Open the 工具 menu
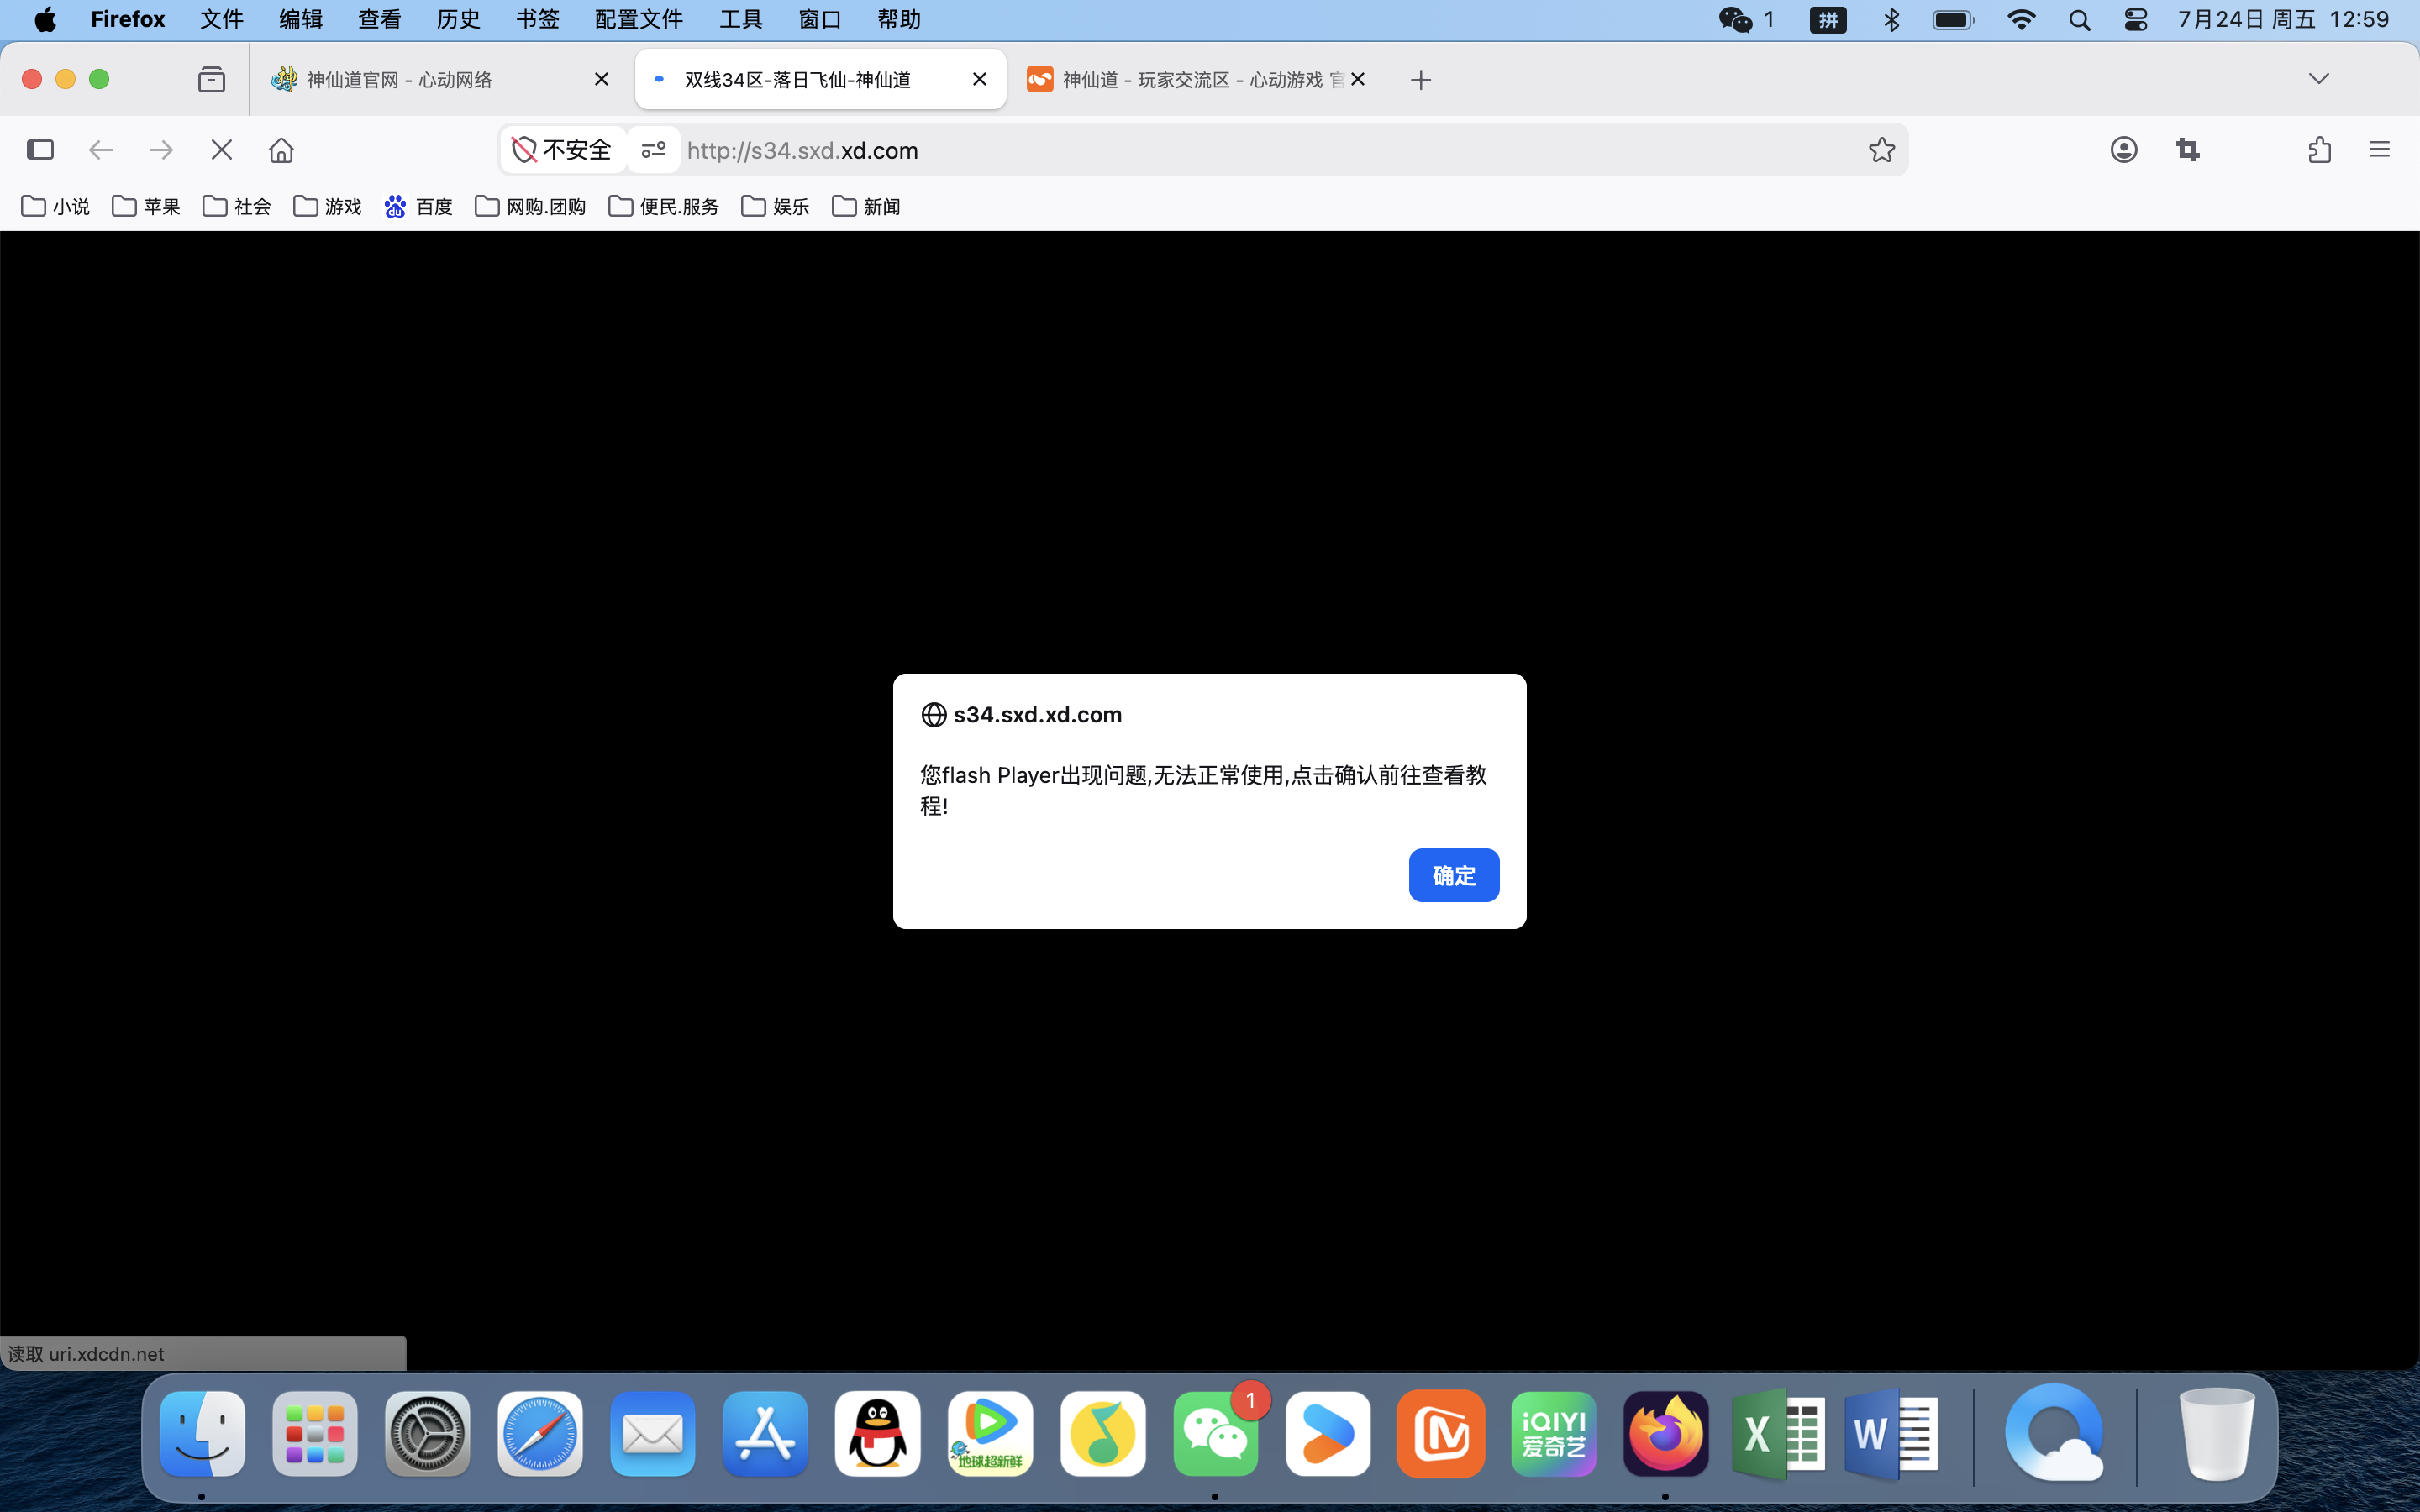 (741, 19)
